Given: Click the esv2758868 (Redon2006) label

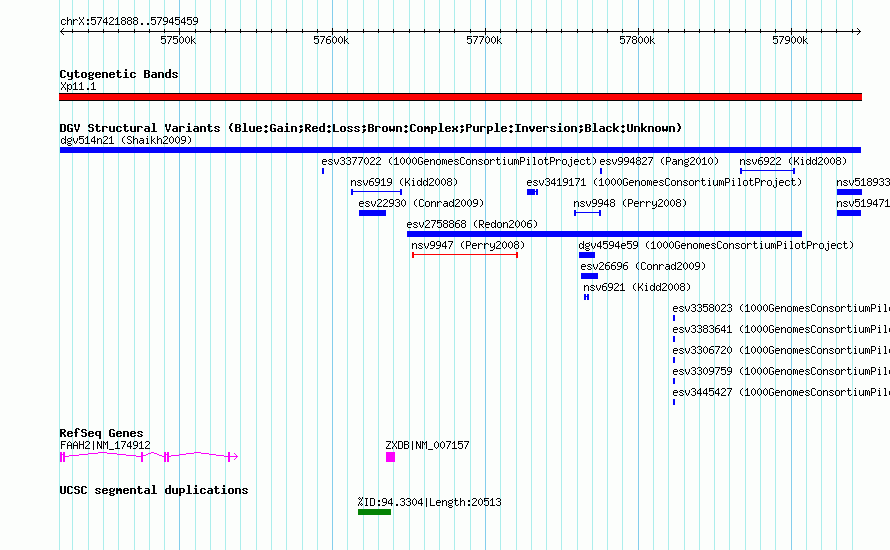Looking at the screenshot, I should 472,224.
